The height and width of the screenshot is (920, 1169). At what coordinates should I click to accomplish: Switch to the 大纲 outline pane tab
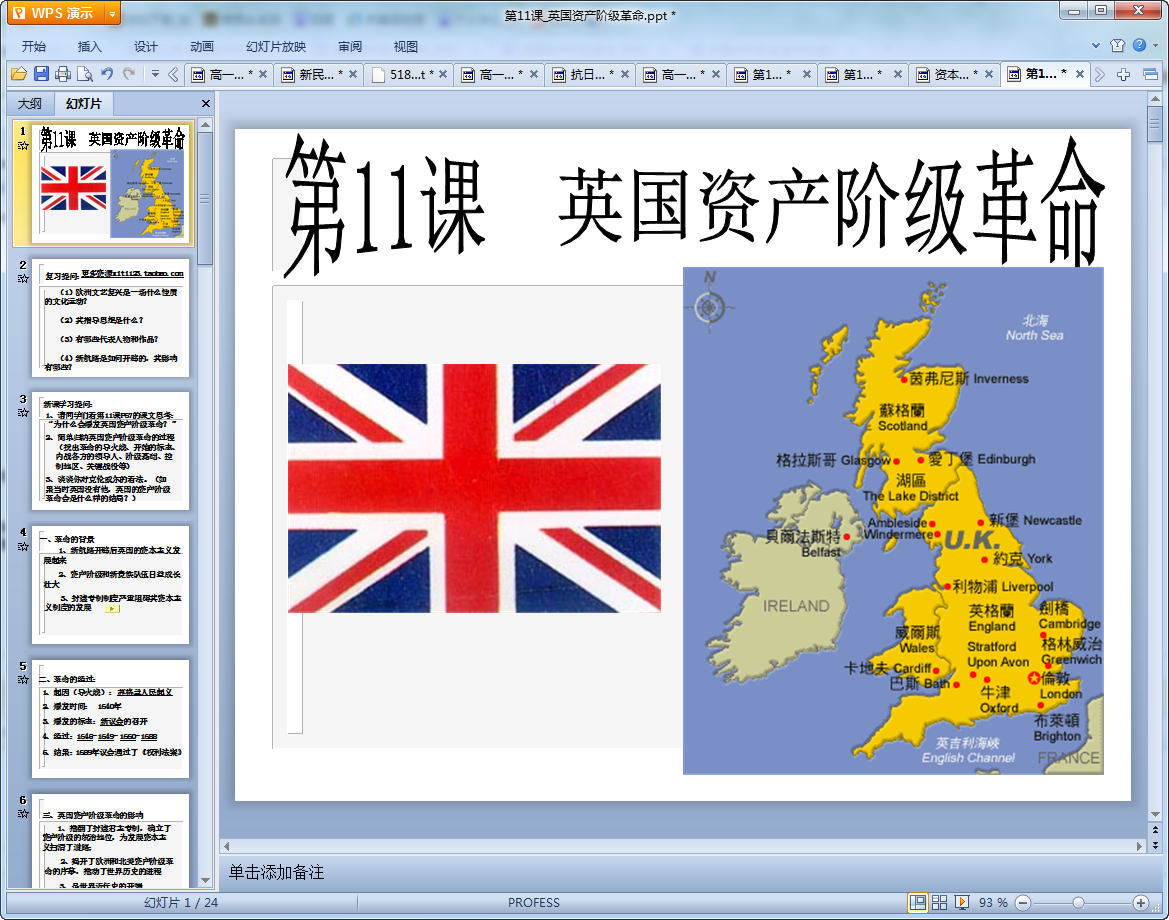(x=30, y=104)
